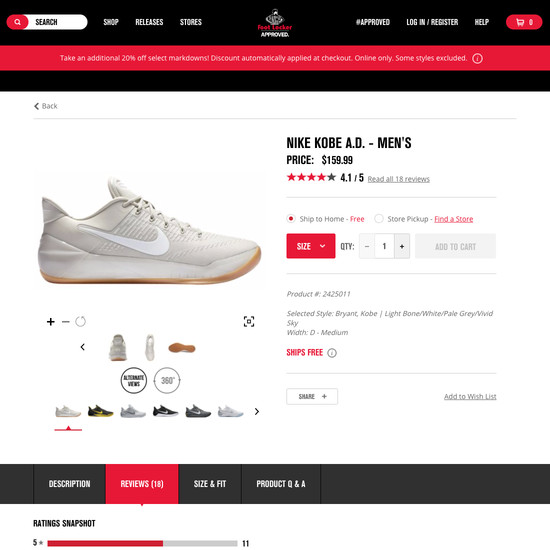Open the Size dropdown
The width and height of the screenshot is (550, 550).
(311, 246)
